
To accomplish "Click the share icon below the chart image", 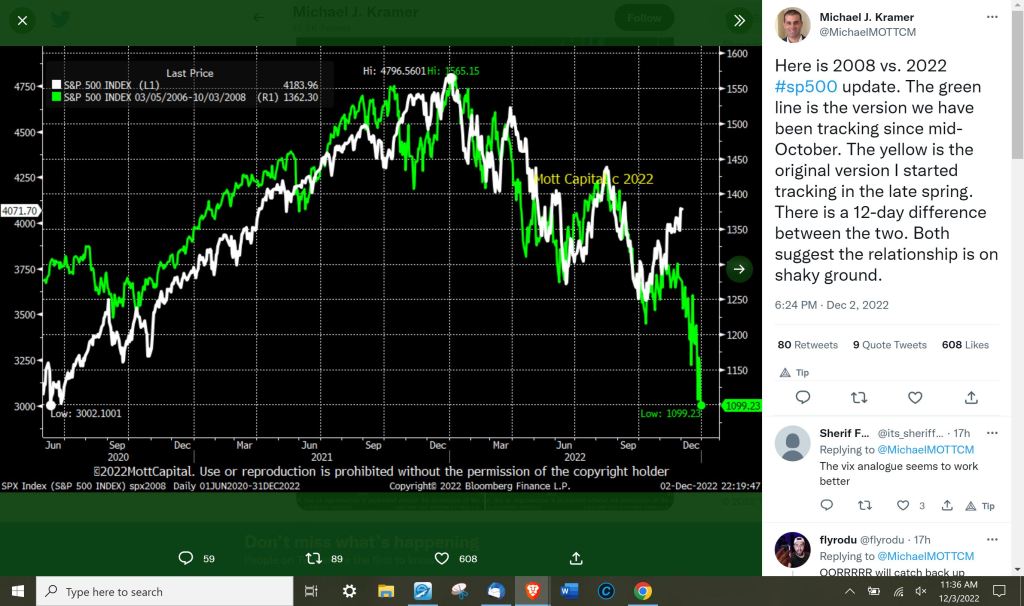I will 576,558.
